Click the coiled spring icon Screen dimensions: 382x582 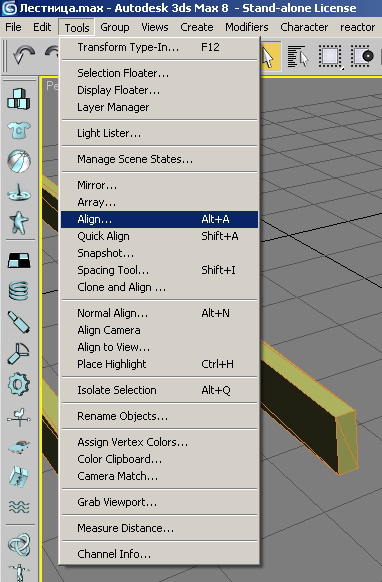(19, 291)
